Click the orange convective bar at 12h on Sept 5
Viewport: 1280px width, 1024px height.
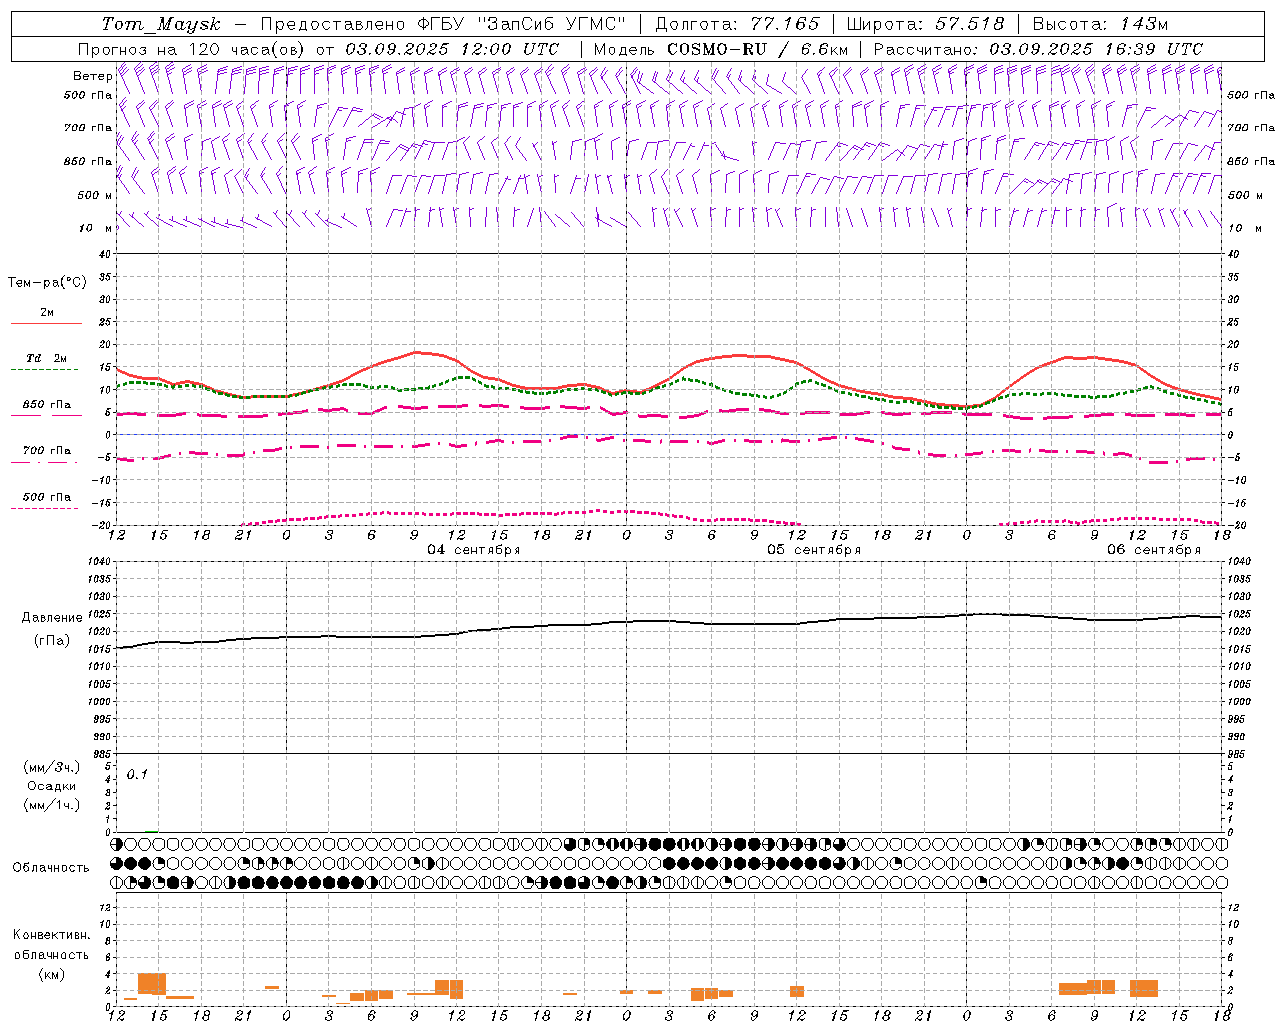(x=797, y=991)
